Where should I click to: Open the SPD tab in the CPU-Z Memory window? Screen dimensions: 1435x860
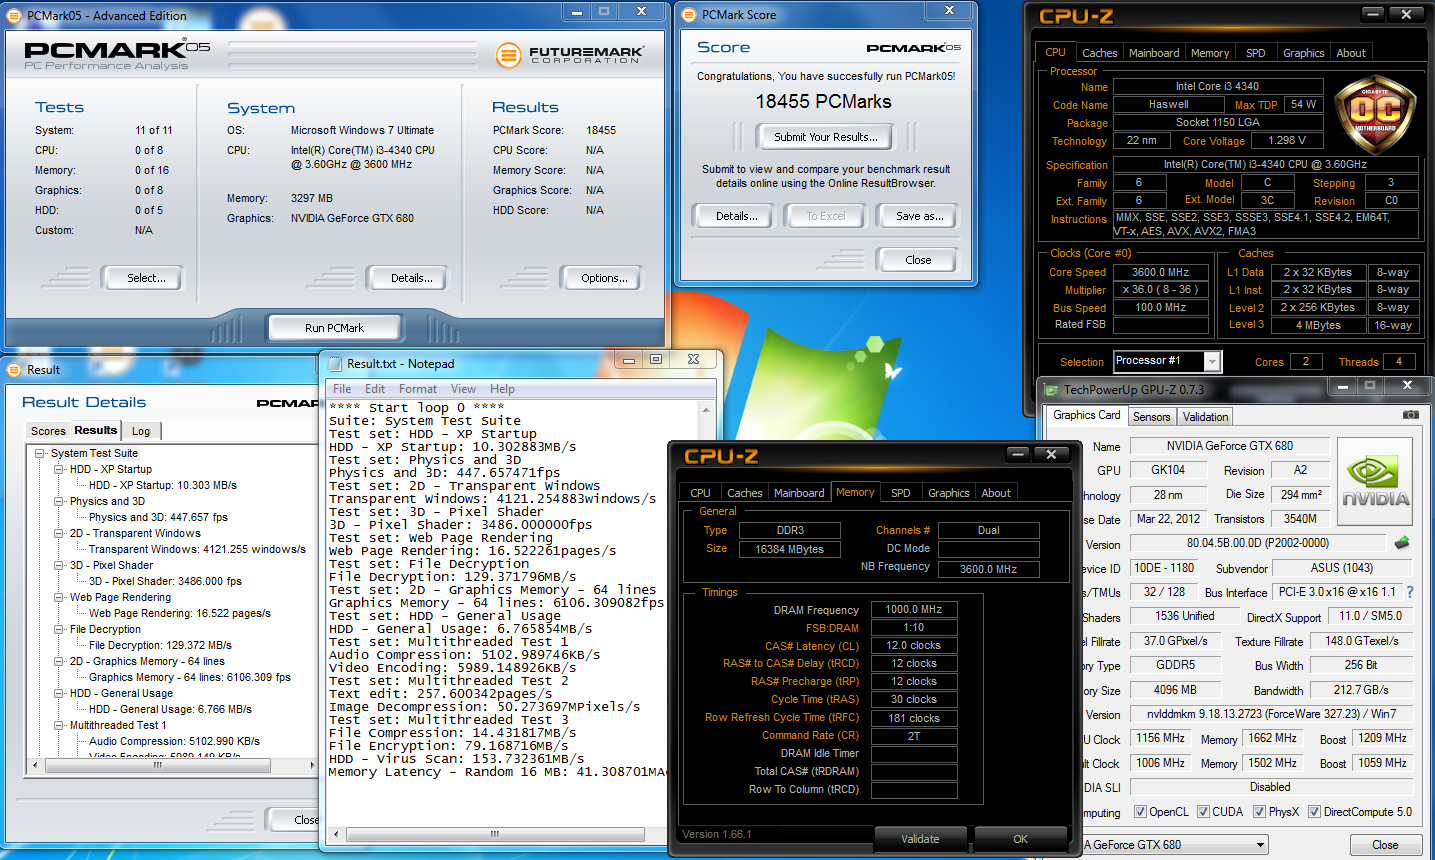click(x=901, y=493)
